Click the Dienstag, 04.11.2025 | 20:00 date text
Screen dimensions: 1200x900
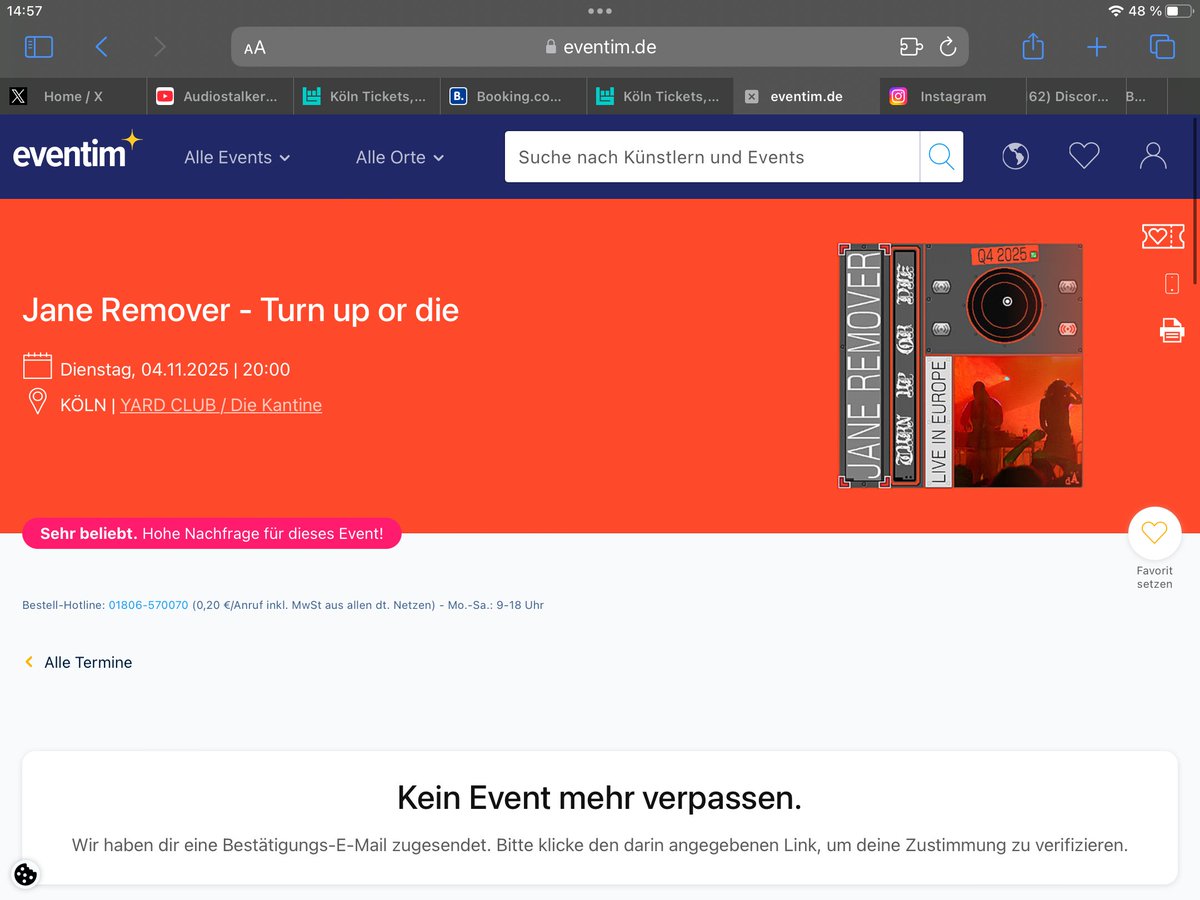[x=175, y=369]
